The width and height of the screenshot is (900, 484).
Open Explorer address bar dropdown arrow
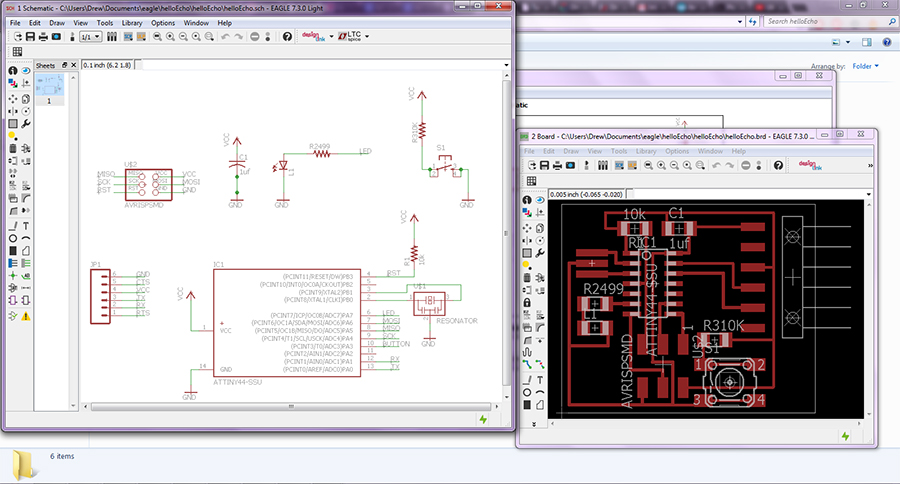[740, 21]
